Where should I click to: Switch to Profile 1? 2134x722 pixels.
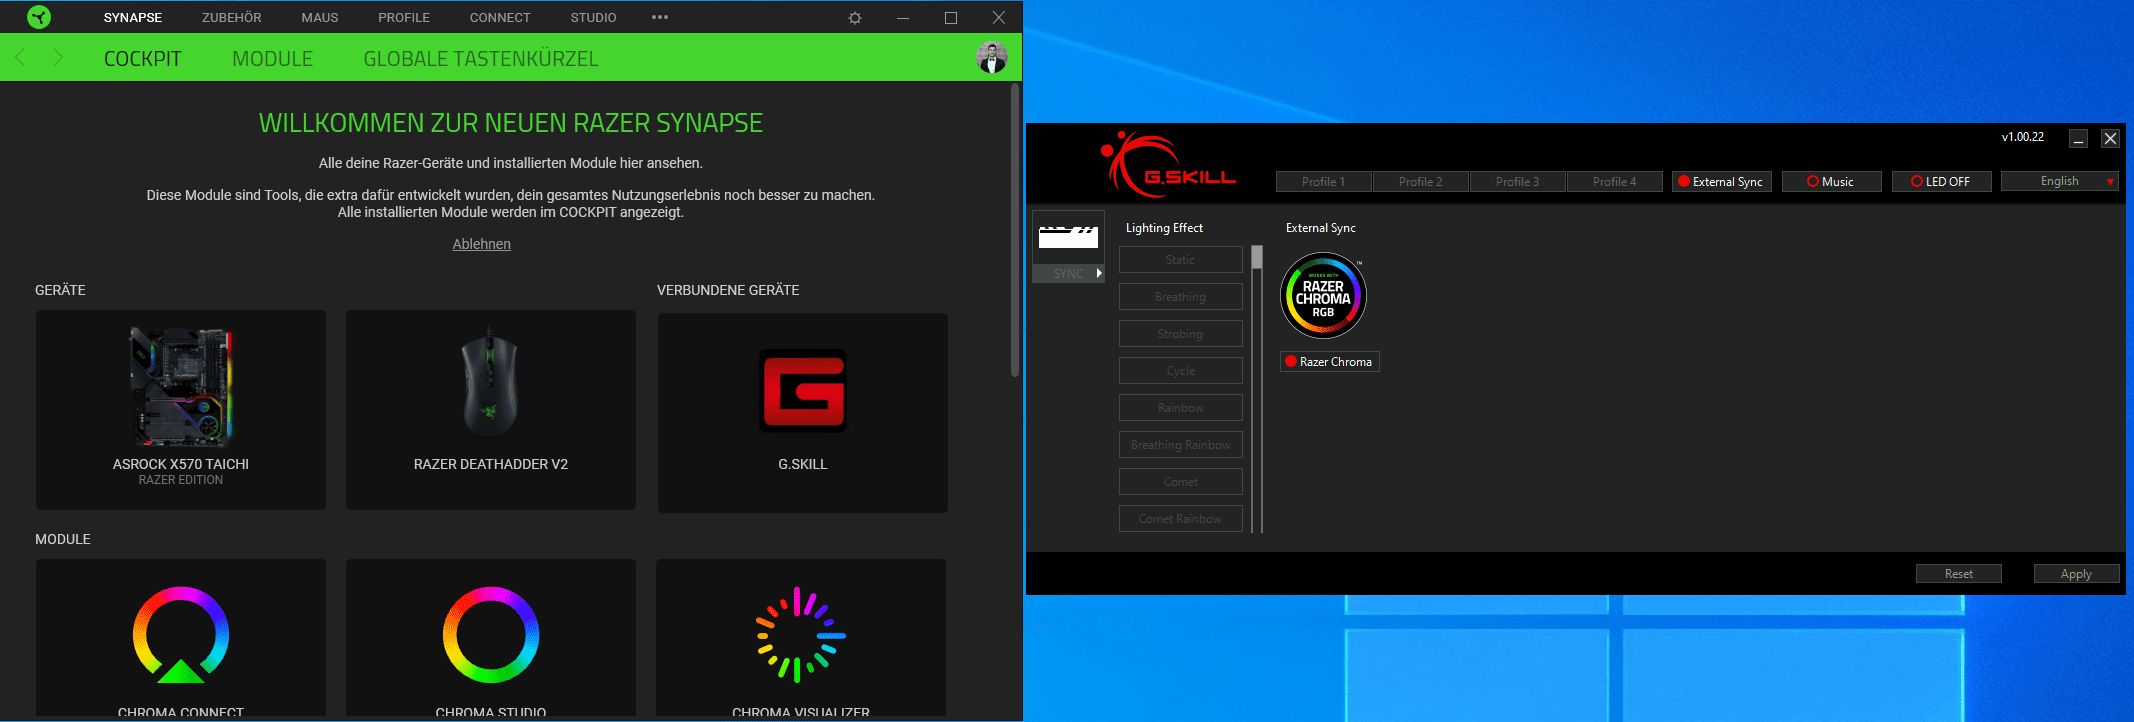point(1323,182)
